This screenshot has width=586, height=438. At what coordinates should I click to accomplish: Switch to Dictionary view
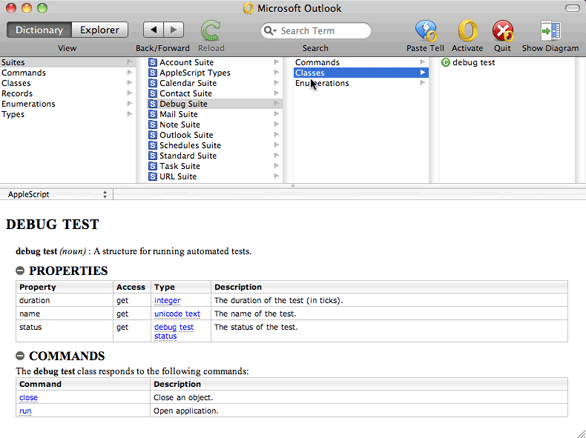click(39, 30)
